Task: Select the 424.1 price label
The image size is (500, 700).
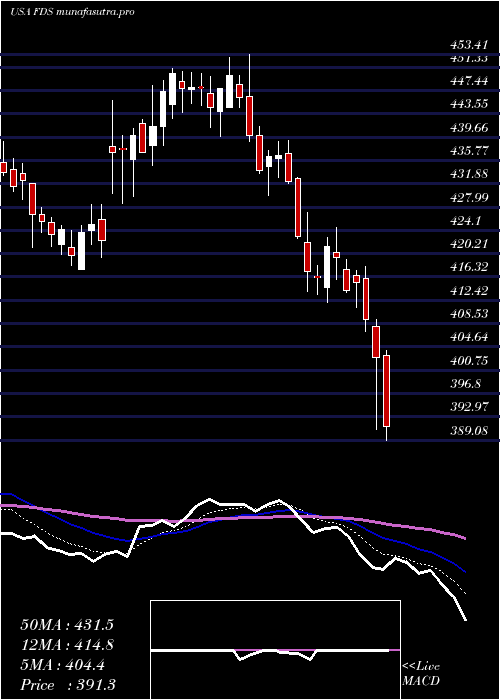Action: coord(468,220)
